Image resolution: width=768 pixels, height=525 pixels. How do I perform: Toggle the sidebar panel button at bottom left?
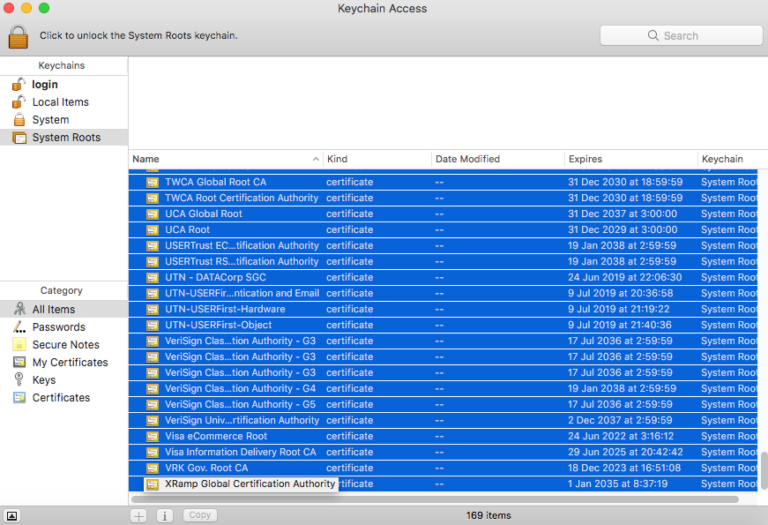pos(12,515)
